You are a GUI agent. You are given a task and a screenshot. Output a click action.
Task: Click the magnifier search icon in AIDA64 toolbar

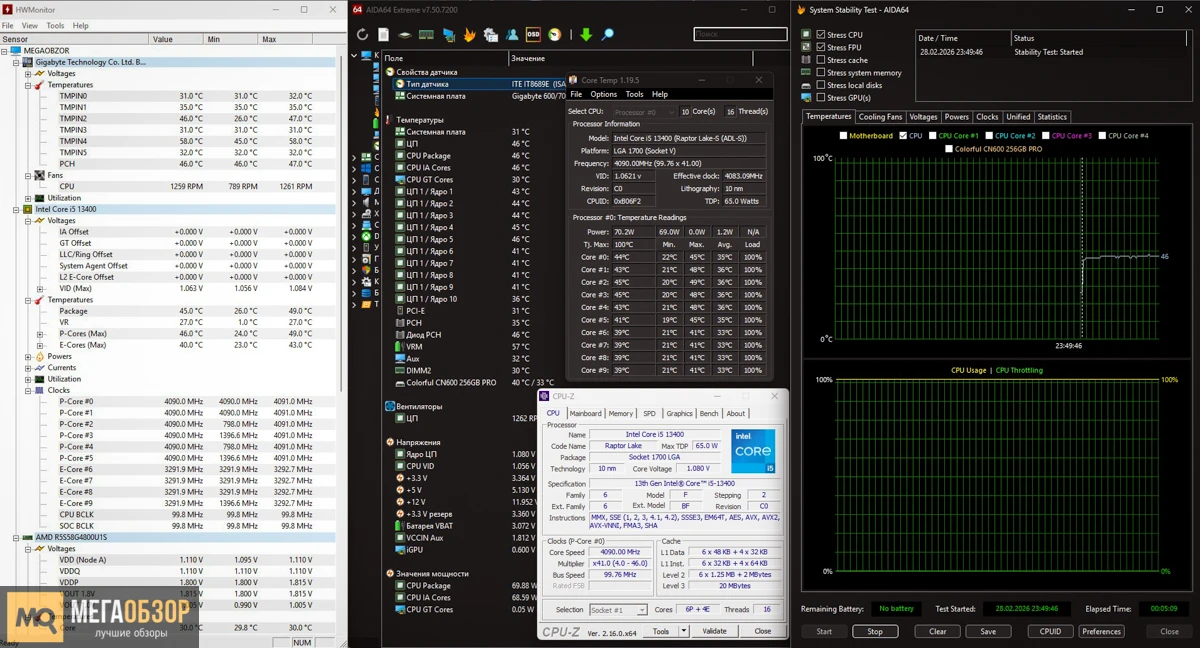tap(607, 35)
